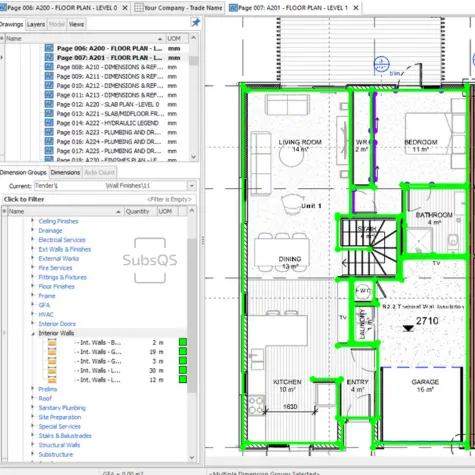Viewport: 475px width, 475px height.
Task: Select the Stairs & Balustrades group row
Action: click(x=65, y=436)
